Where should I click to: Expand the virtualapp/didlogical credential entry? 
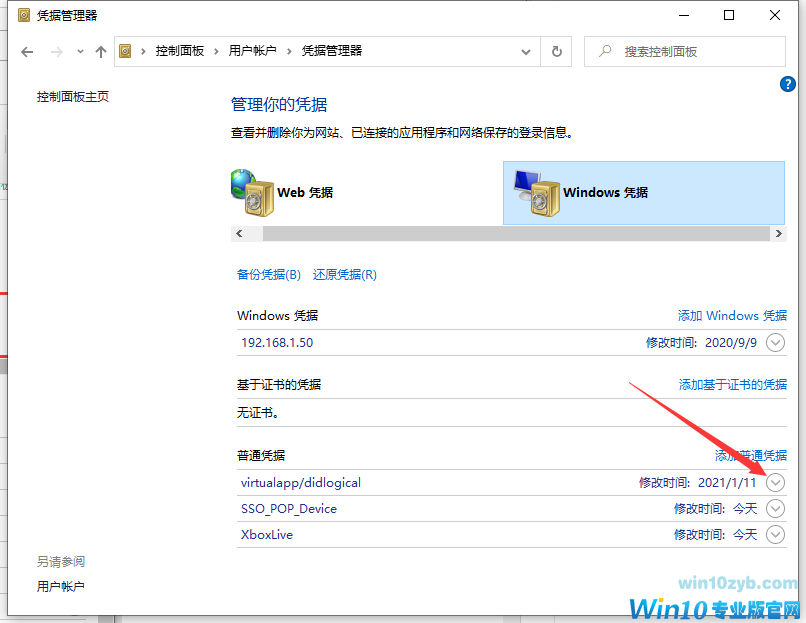click(x=775, y=482)
